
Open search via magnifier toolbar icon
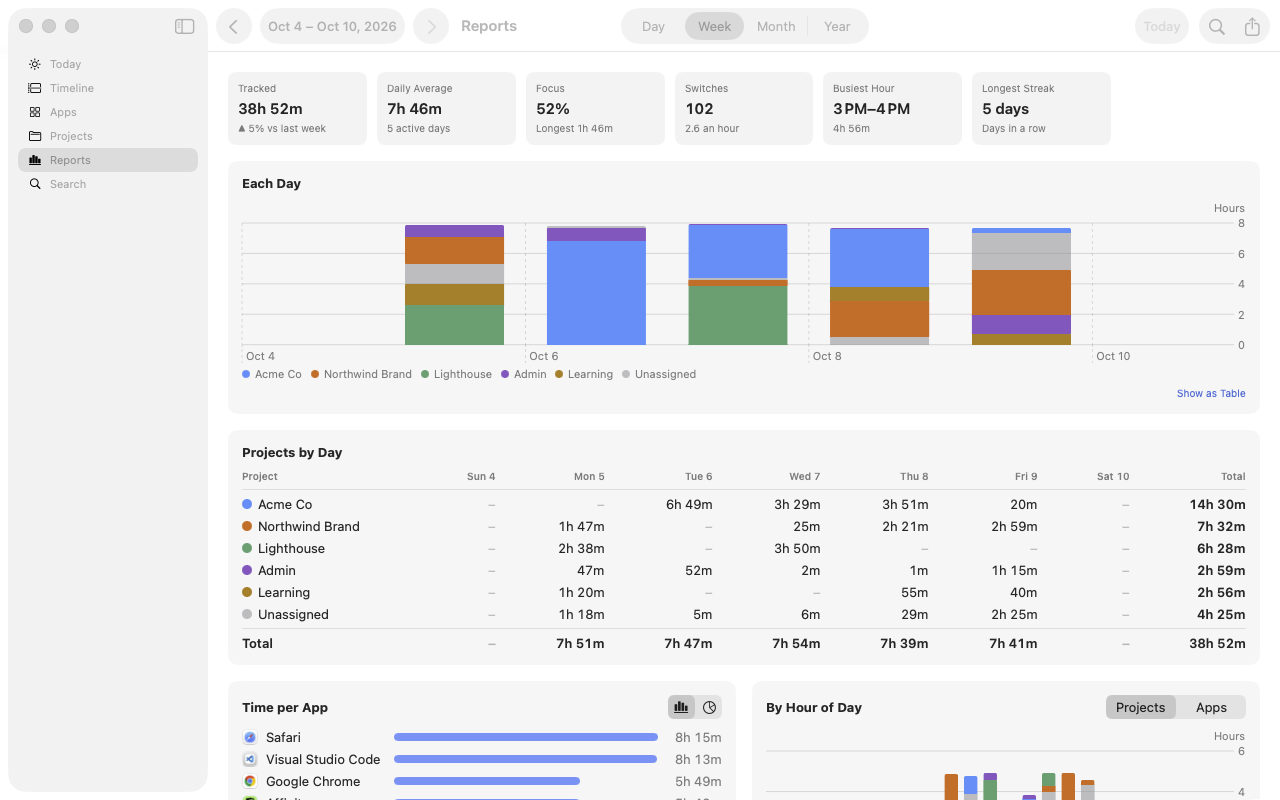click(x=1217, y=27)
